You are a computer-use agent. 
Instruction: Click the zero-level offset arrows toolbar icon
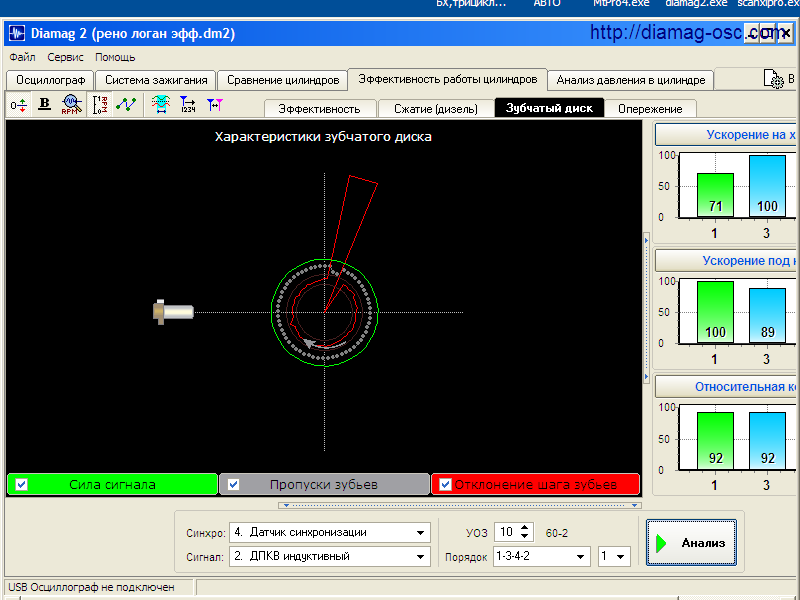[18, 105]
